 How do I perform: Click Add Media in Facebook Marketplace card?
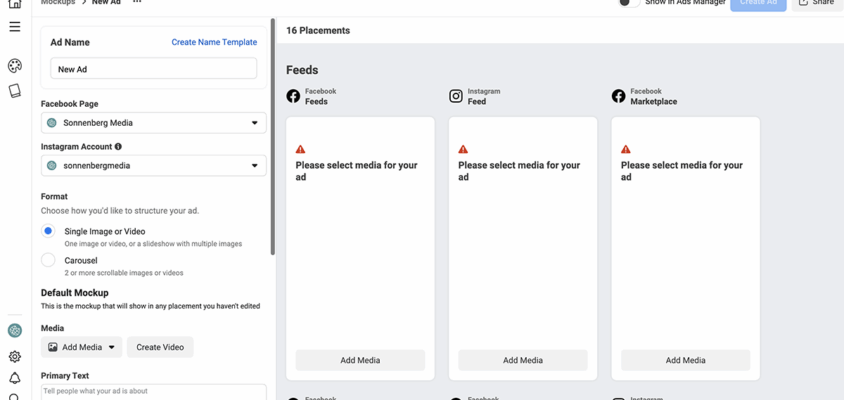pos(685,360)
